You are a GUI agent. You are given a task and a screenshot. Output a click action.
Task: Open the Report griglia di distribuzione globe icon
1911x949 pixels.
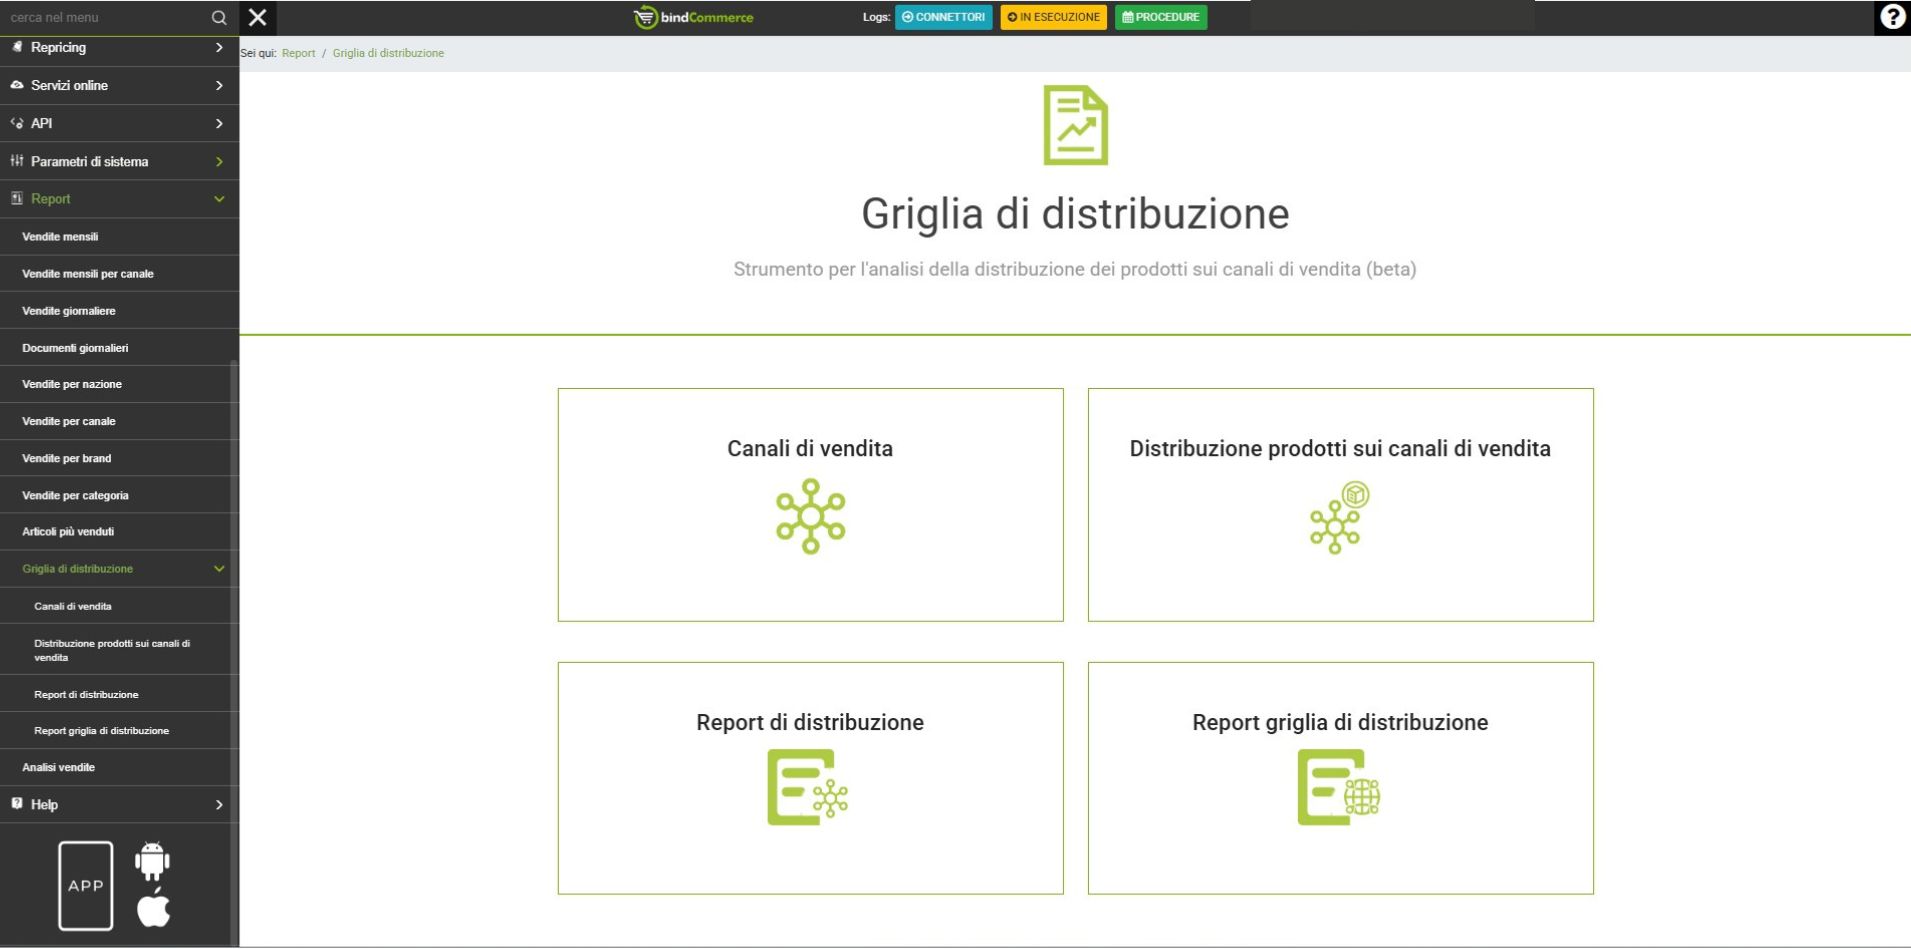[1339, 788]
